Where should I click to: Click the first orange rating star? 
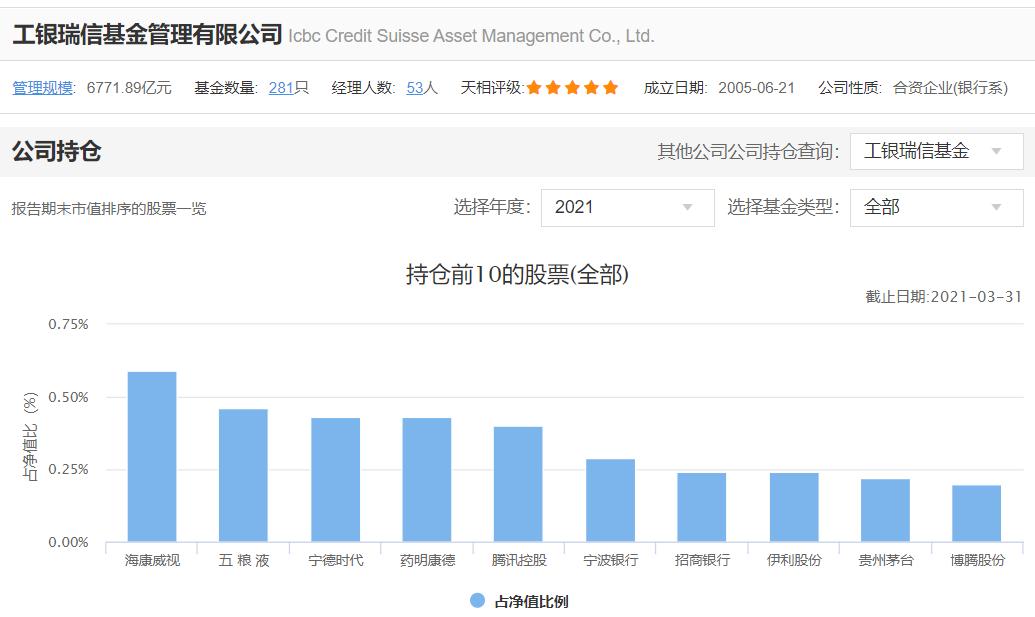pos(534,87)
